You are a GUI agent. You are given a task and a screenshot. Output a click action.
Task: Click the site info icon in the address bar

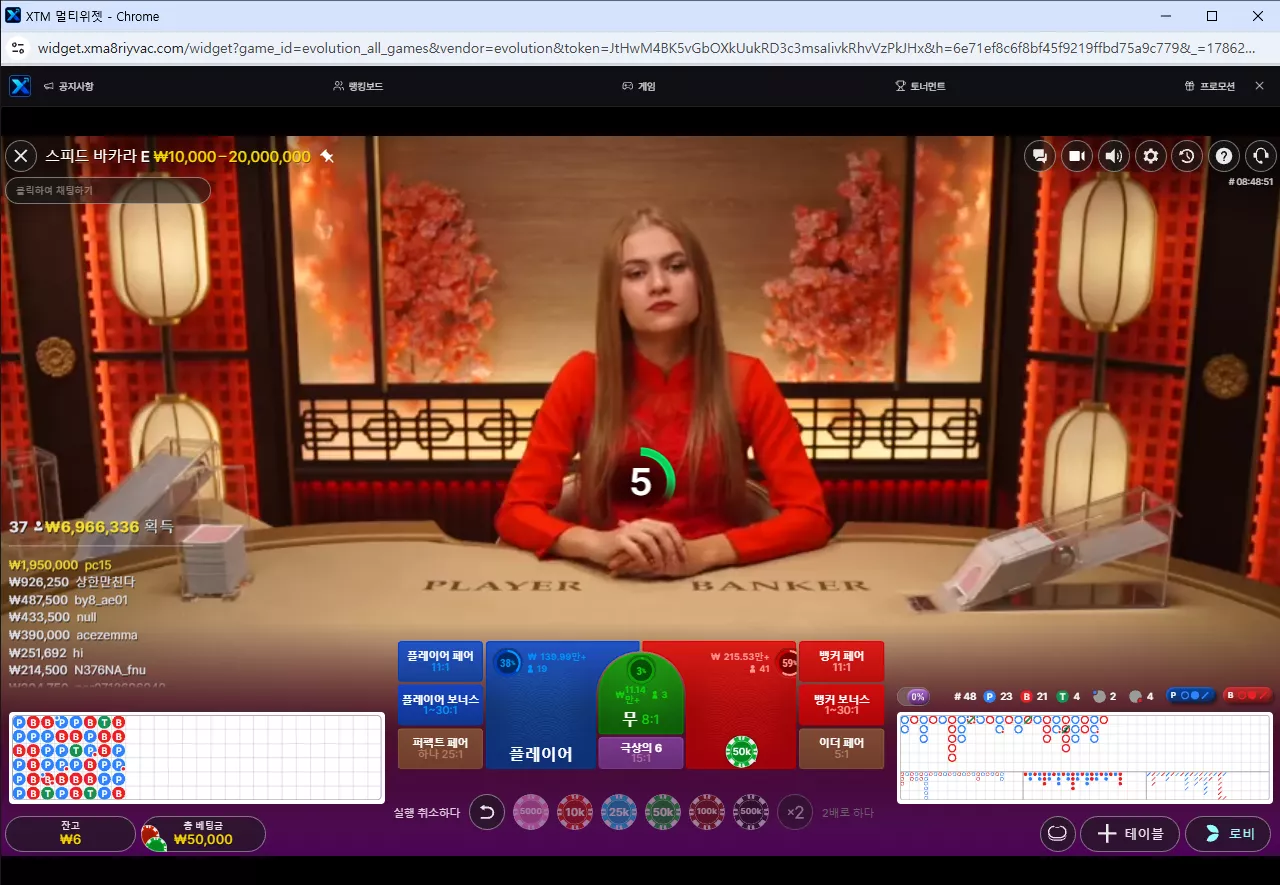point(19,48)
